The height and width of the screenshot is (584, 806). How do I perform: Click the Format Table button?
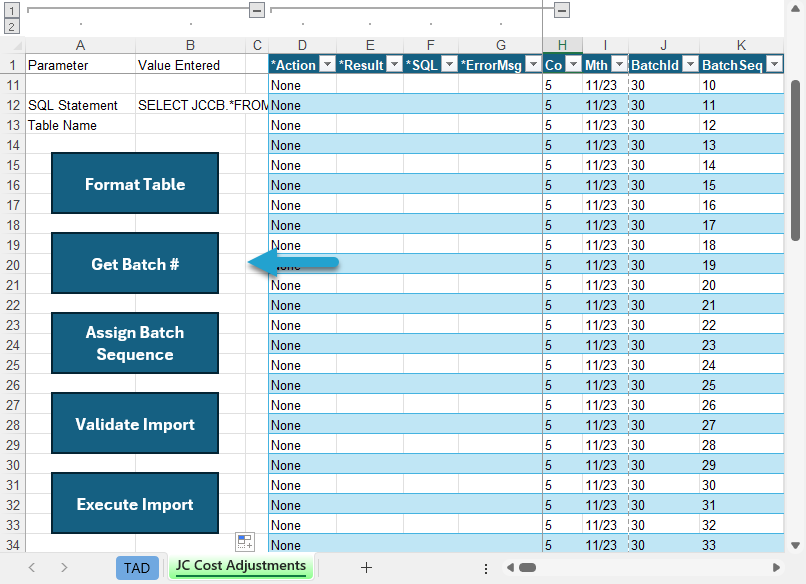pos(135,183)
